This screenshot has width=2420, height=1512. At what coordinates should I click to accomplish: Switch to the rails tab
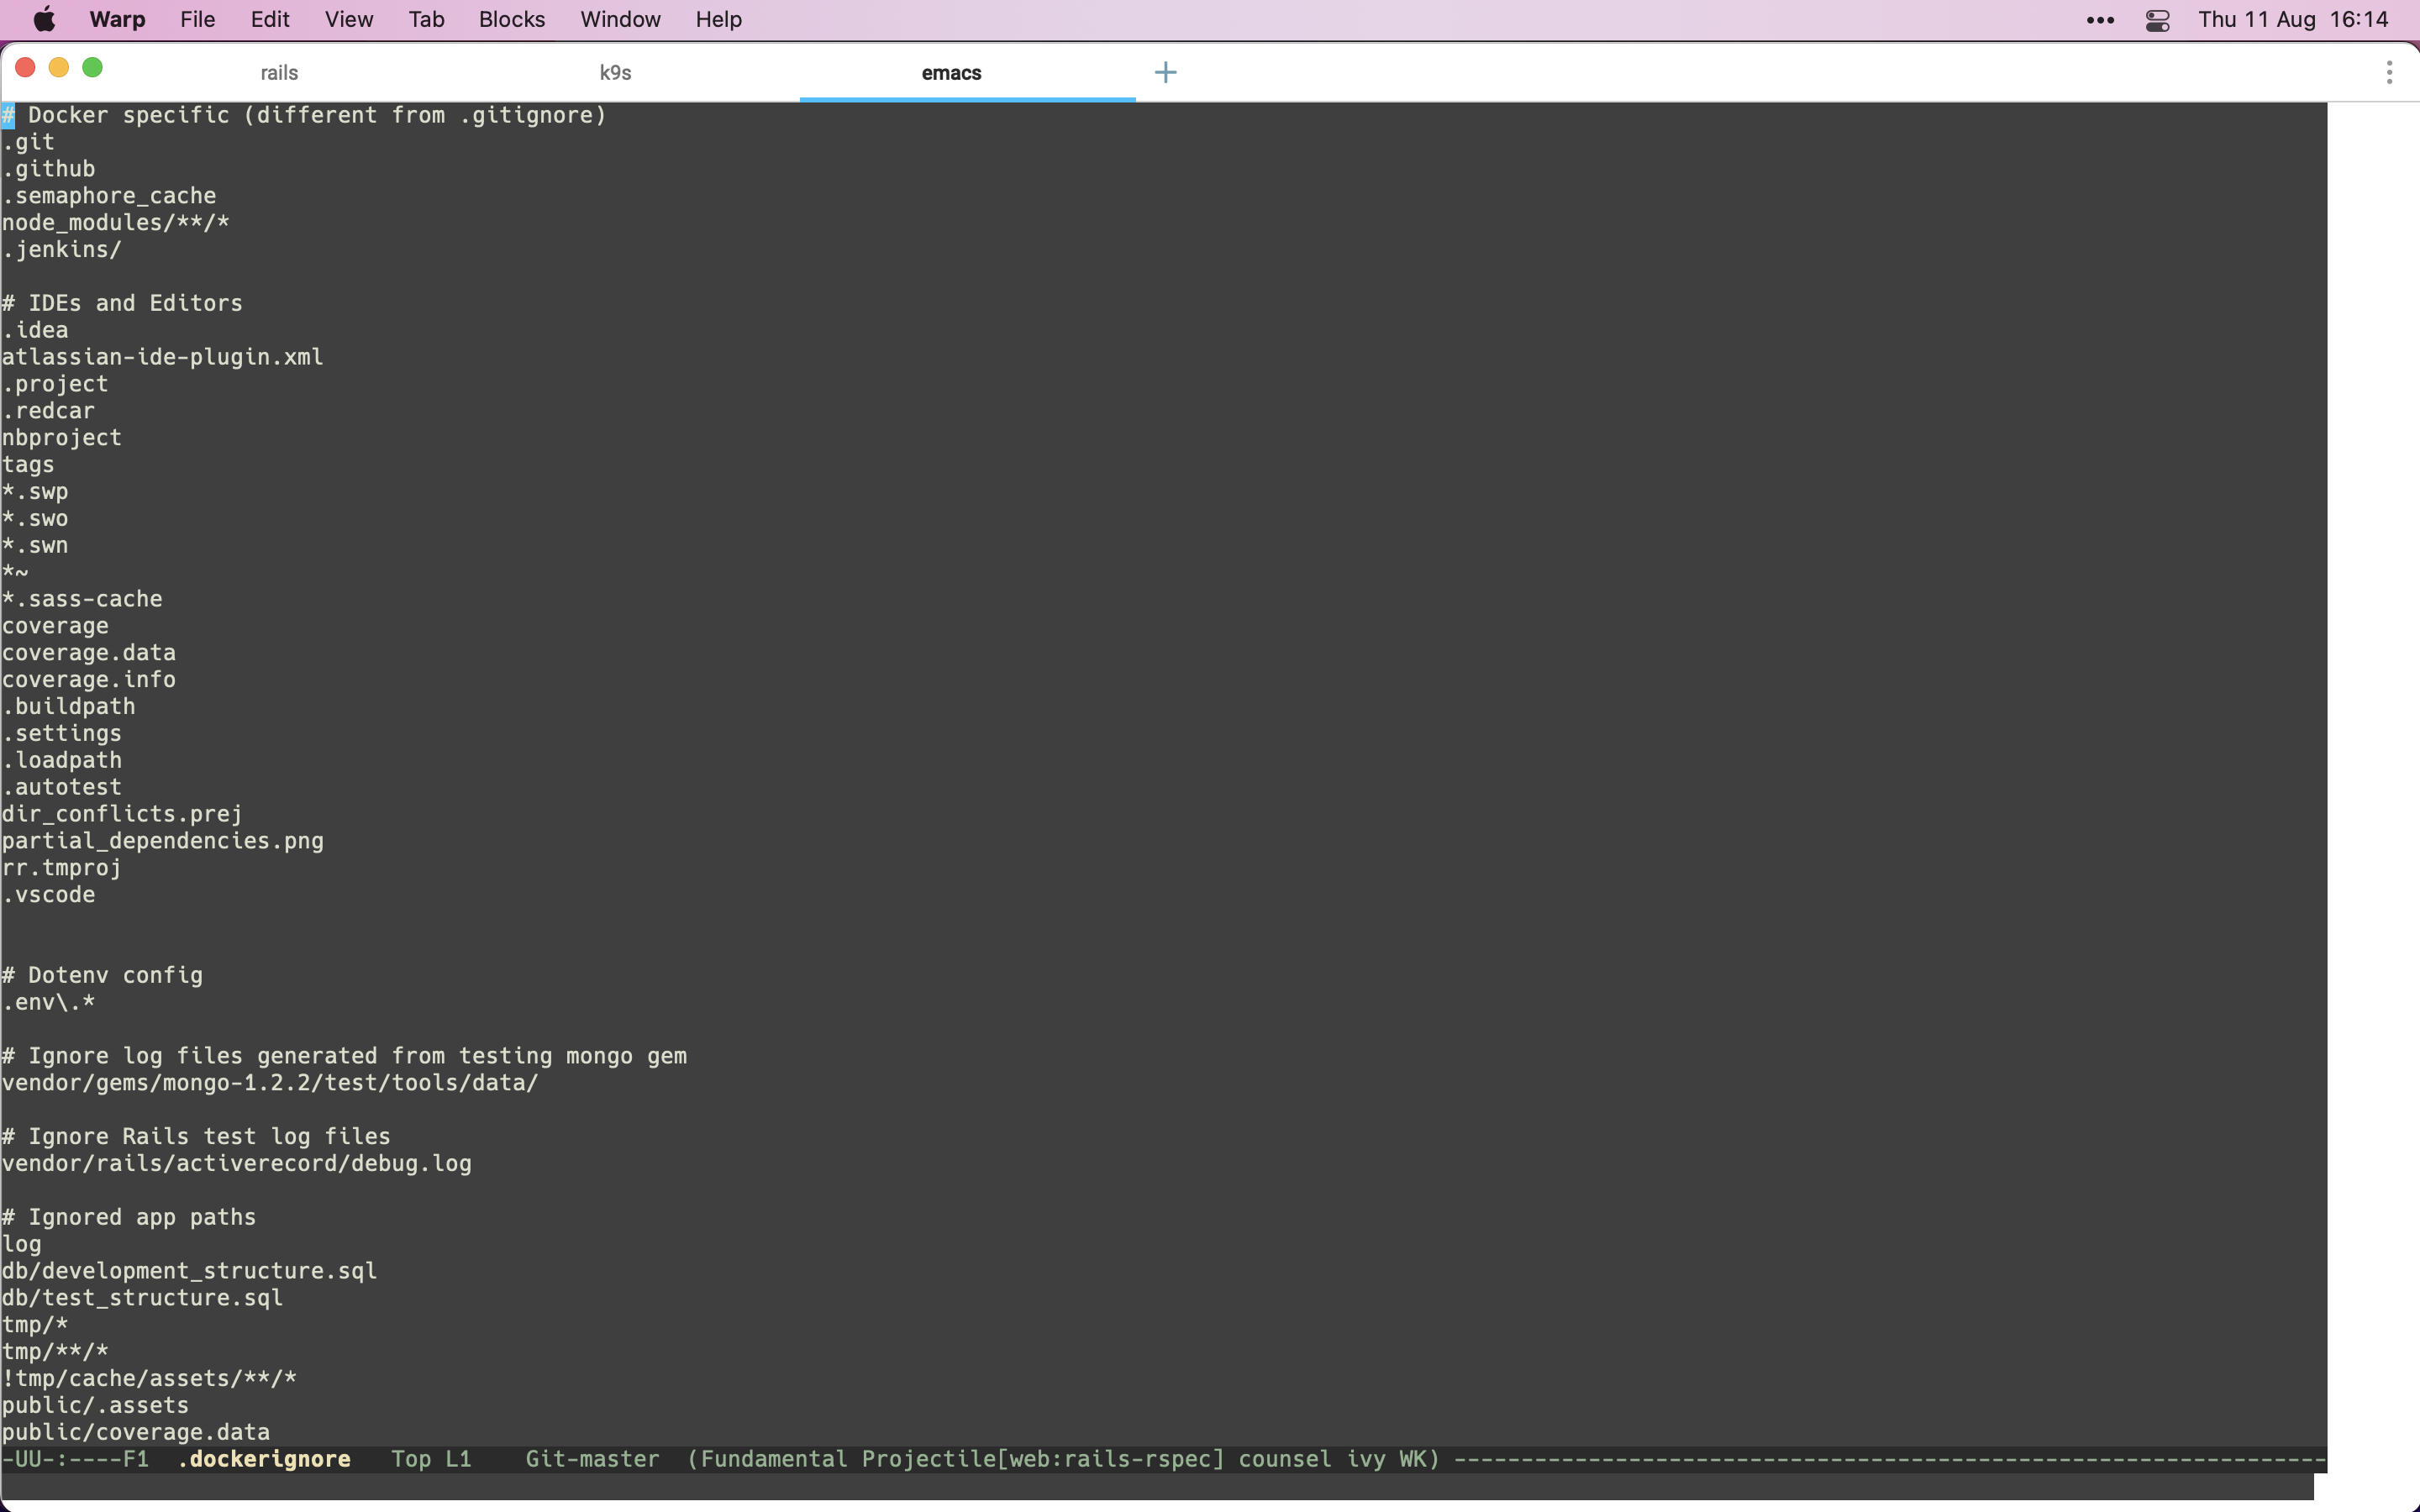[x=277, y=72]
